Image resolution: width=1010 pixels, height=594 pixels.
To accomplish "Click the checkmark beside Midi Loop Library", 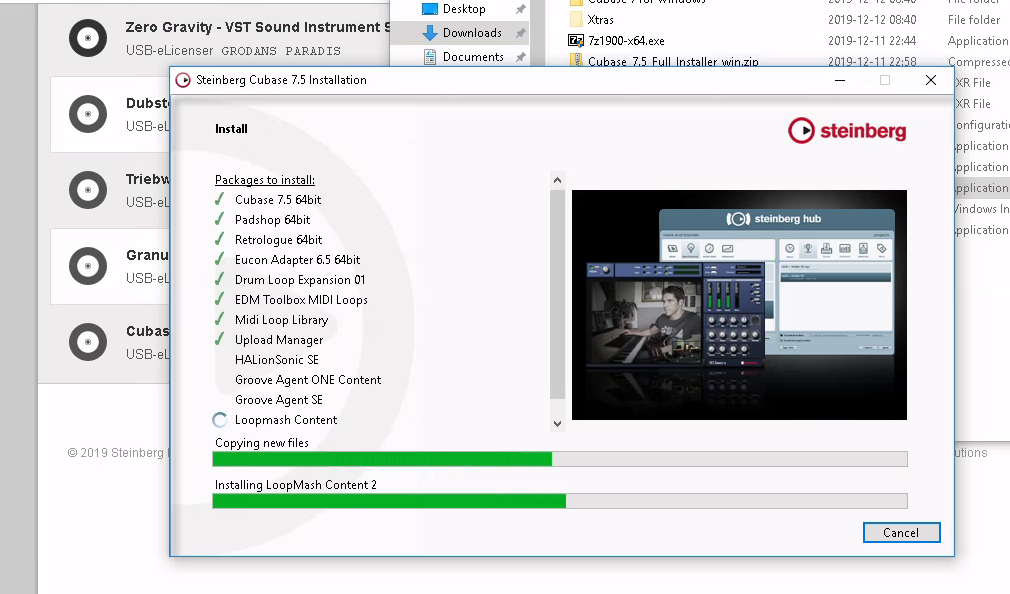I will (x=220, y=319).
